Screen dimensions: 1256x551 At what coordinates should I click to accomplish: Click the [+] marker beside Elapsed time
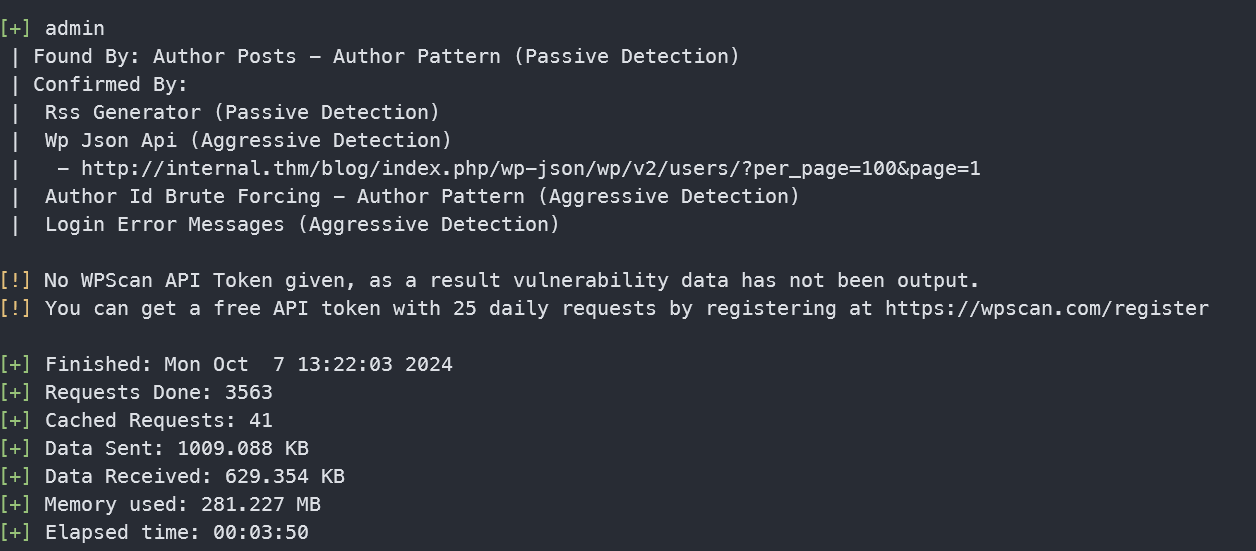click(x=16, y=532)
